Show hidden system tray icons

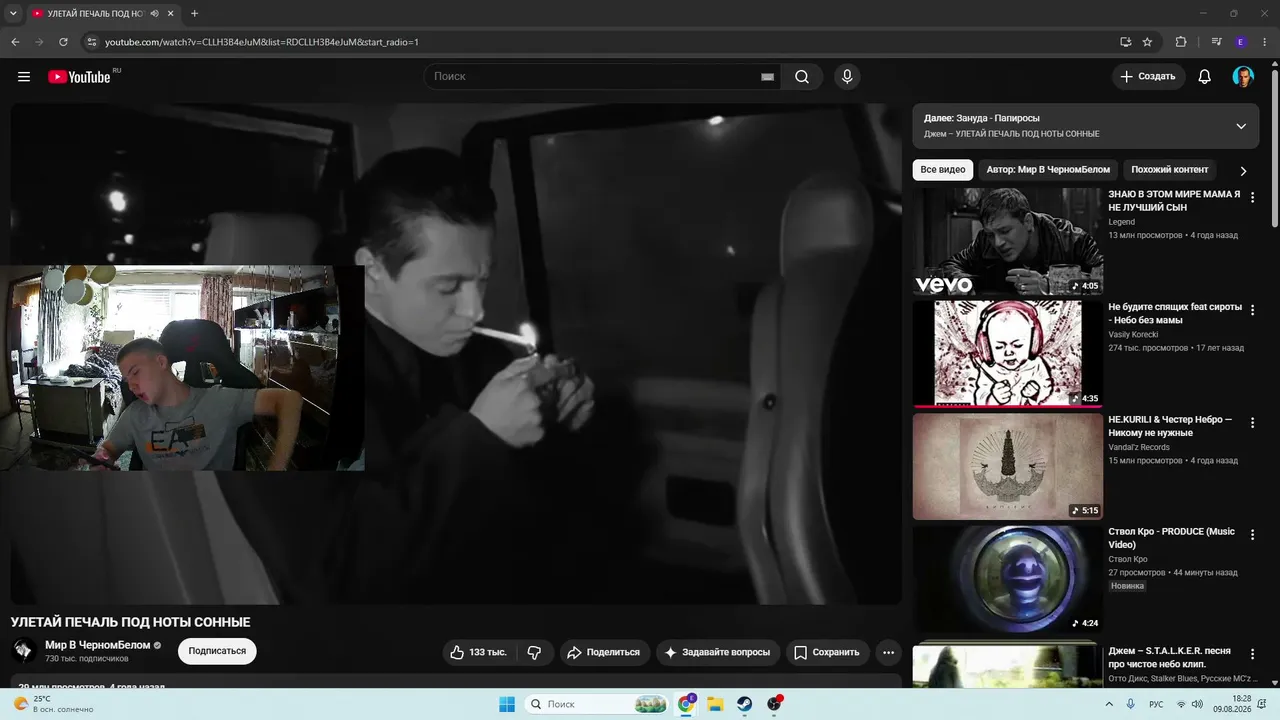(1109, 704)
